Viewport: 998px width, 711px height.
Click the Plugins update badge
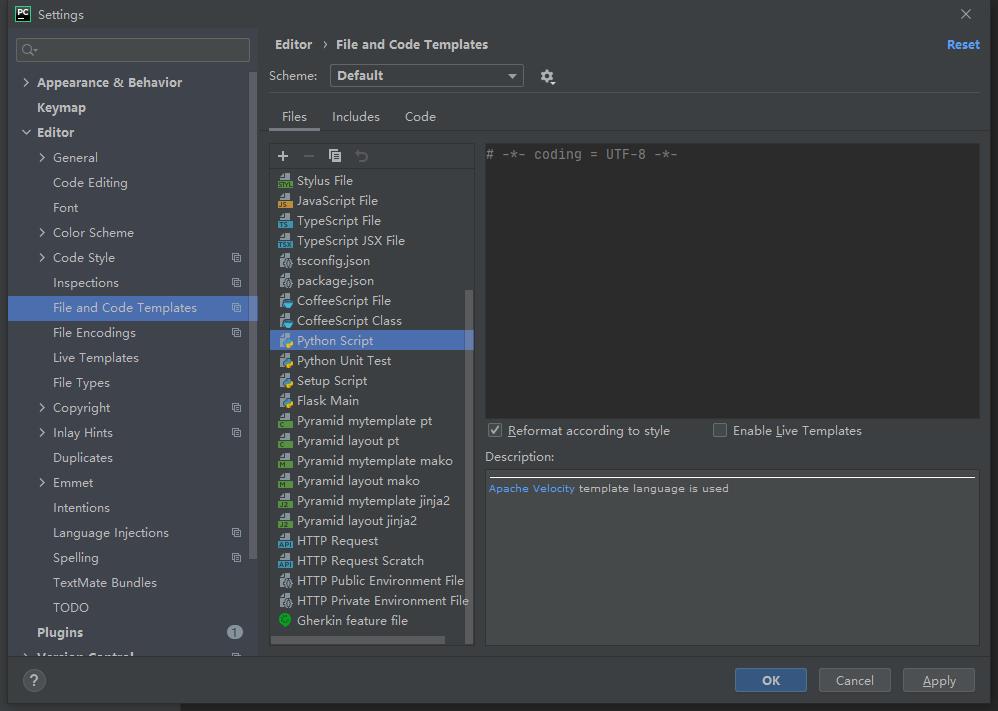pos(235,632)
